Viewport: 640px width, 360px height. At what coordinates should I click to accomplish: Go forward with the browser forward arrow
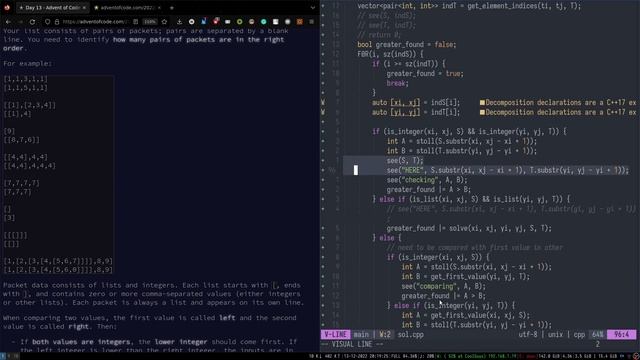[20, 22]
